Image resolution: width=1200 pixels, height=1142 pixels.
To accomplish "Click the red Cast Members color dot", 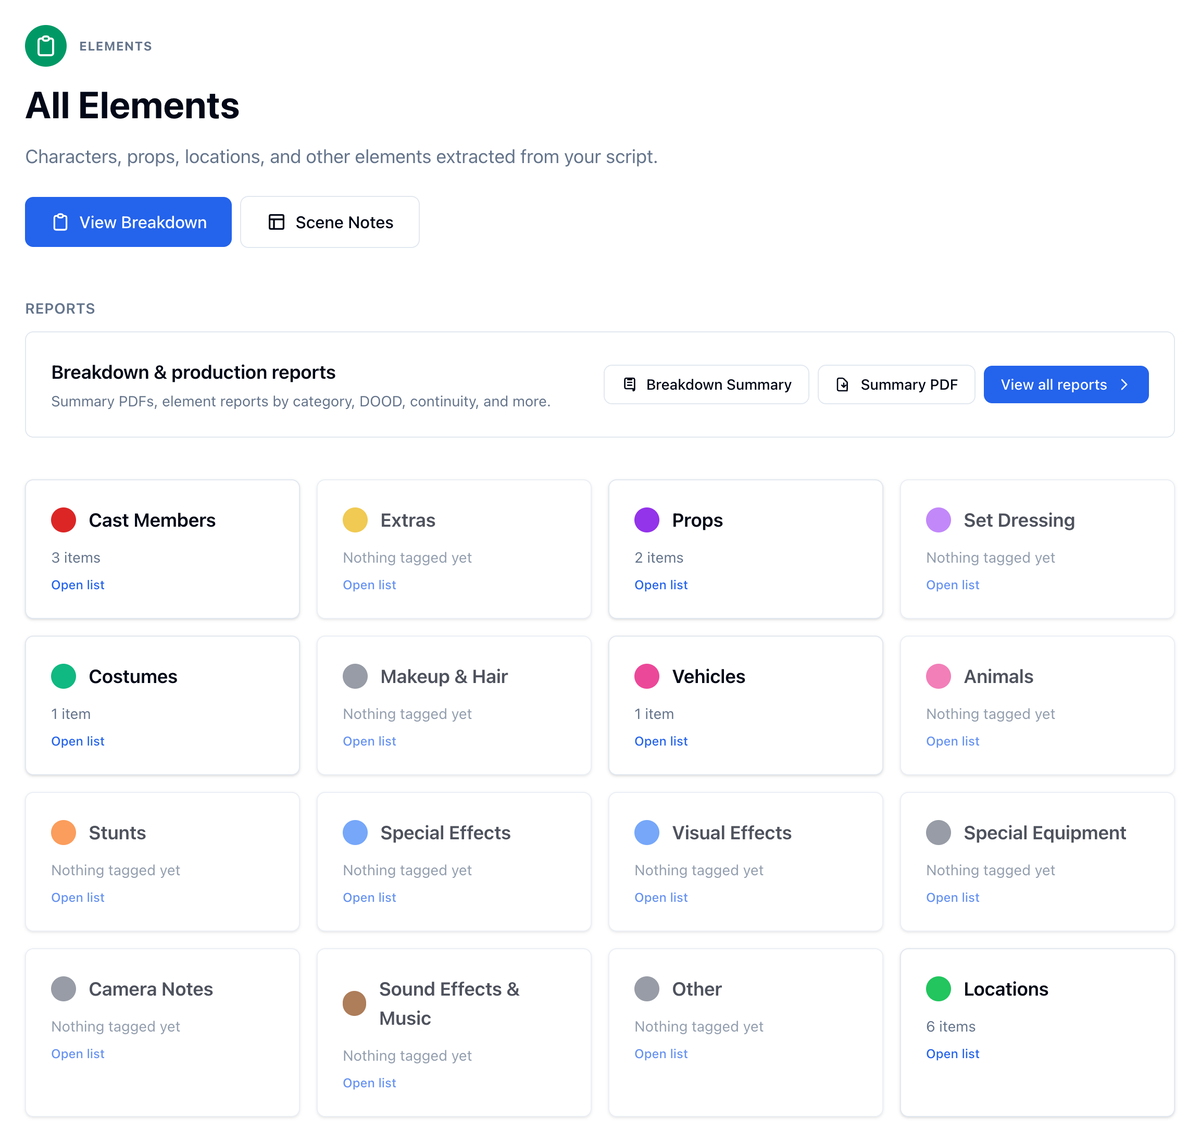I will pos(64,520).
